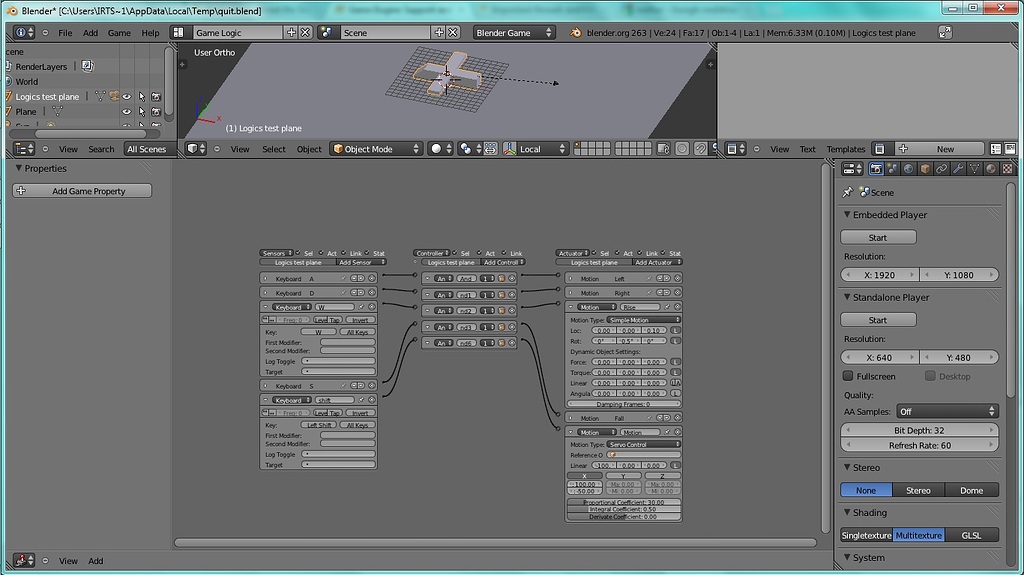Add a new screen layout (plus icon)
The height and width of the screenshot is (575, 1024).
(291, 33)
